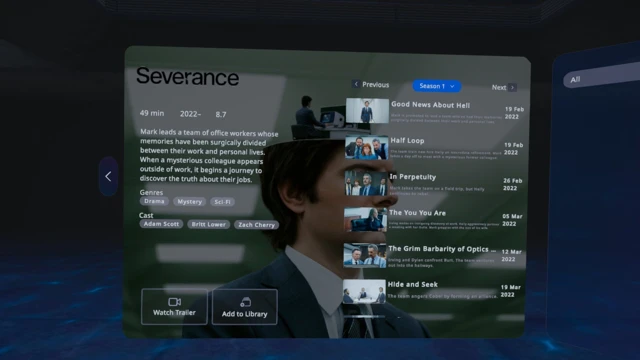The height and width of the screenshot is (360, 640).
Task: Click the Previous left chevron icon
Action: 356,84
